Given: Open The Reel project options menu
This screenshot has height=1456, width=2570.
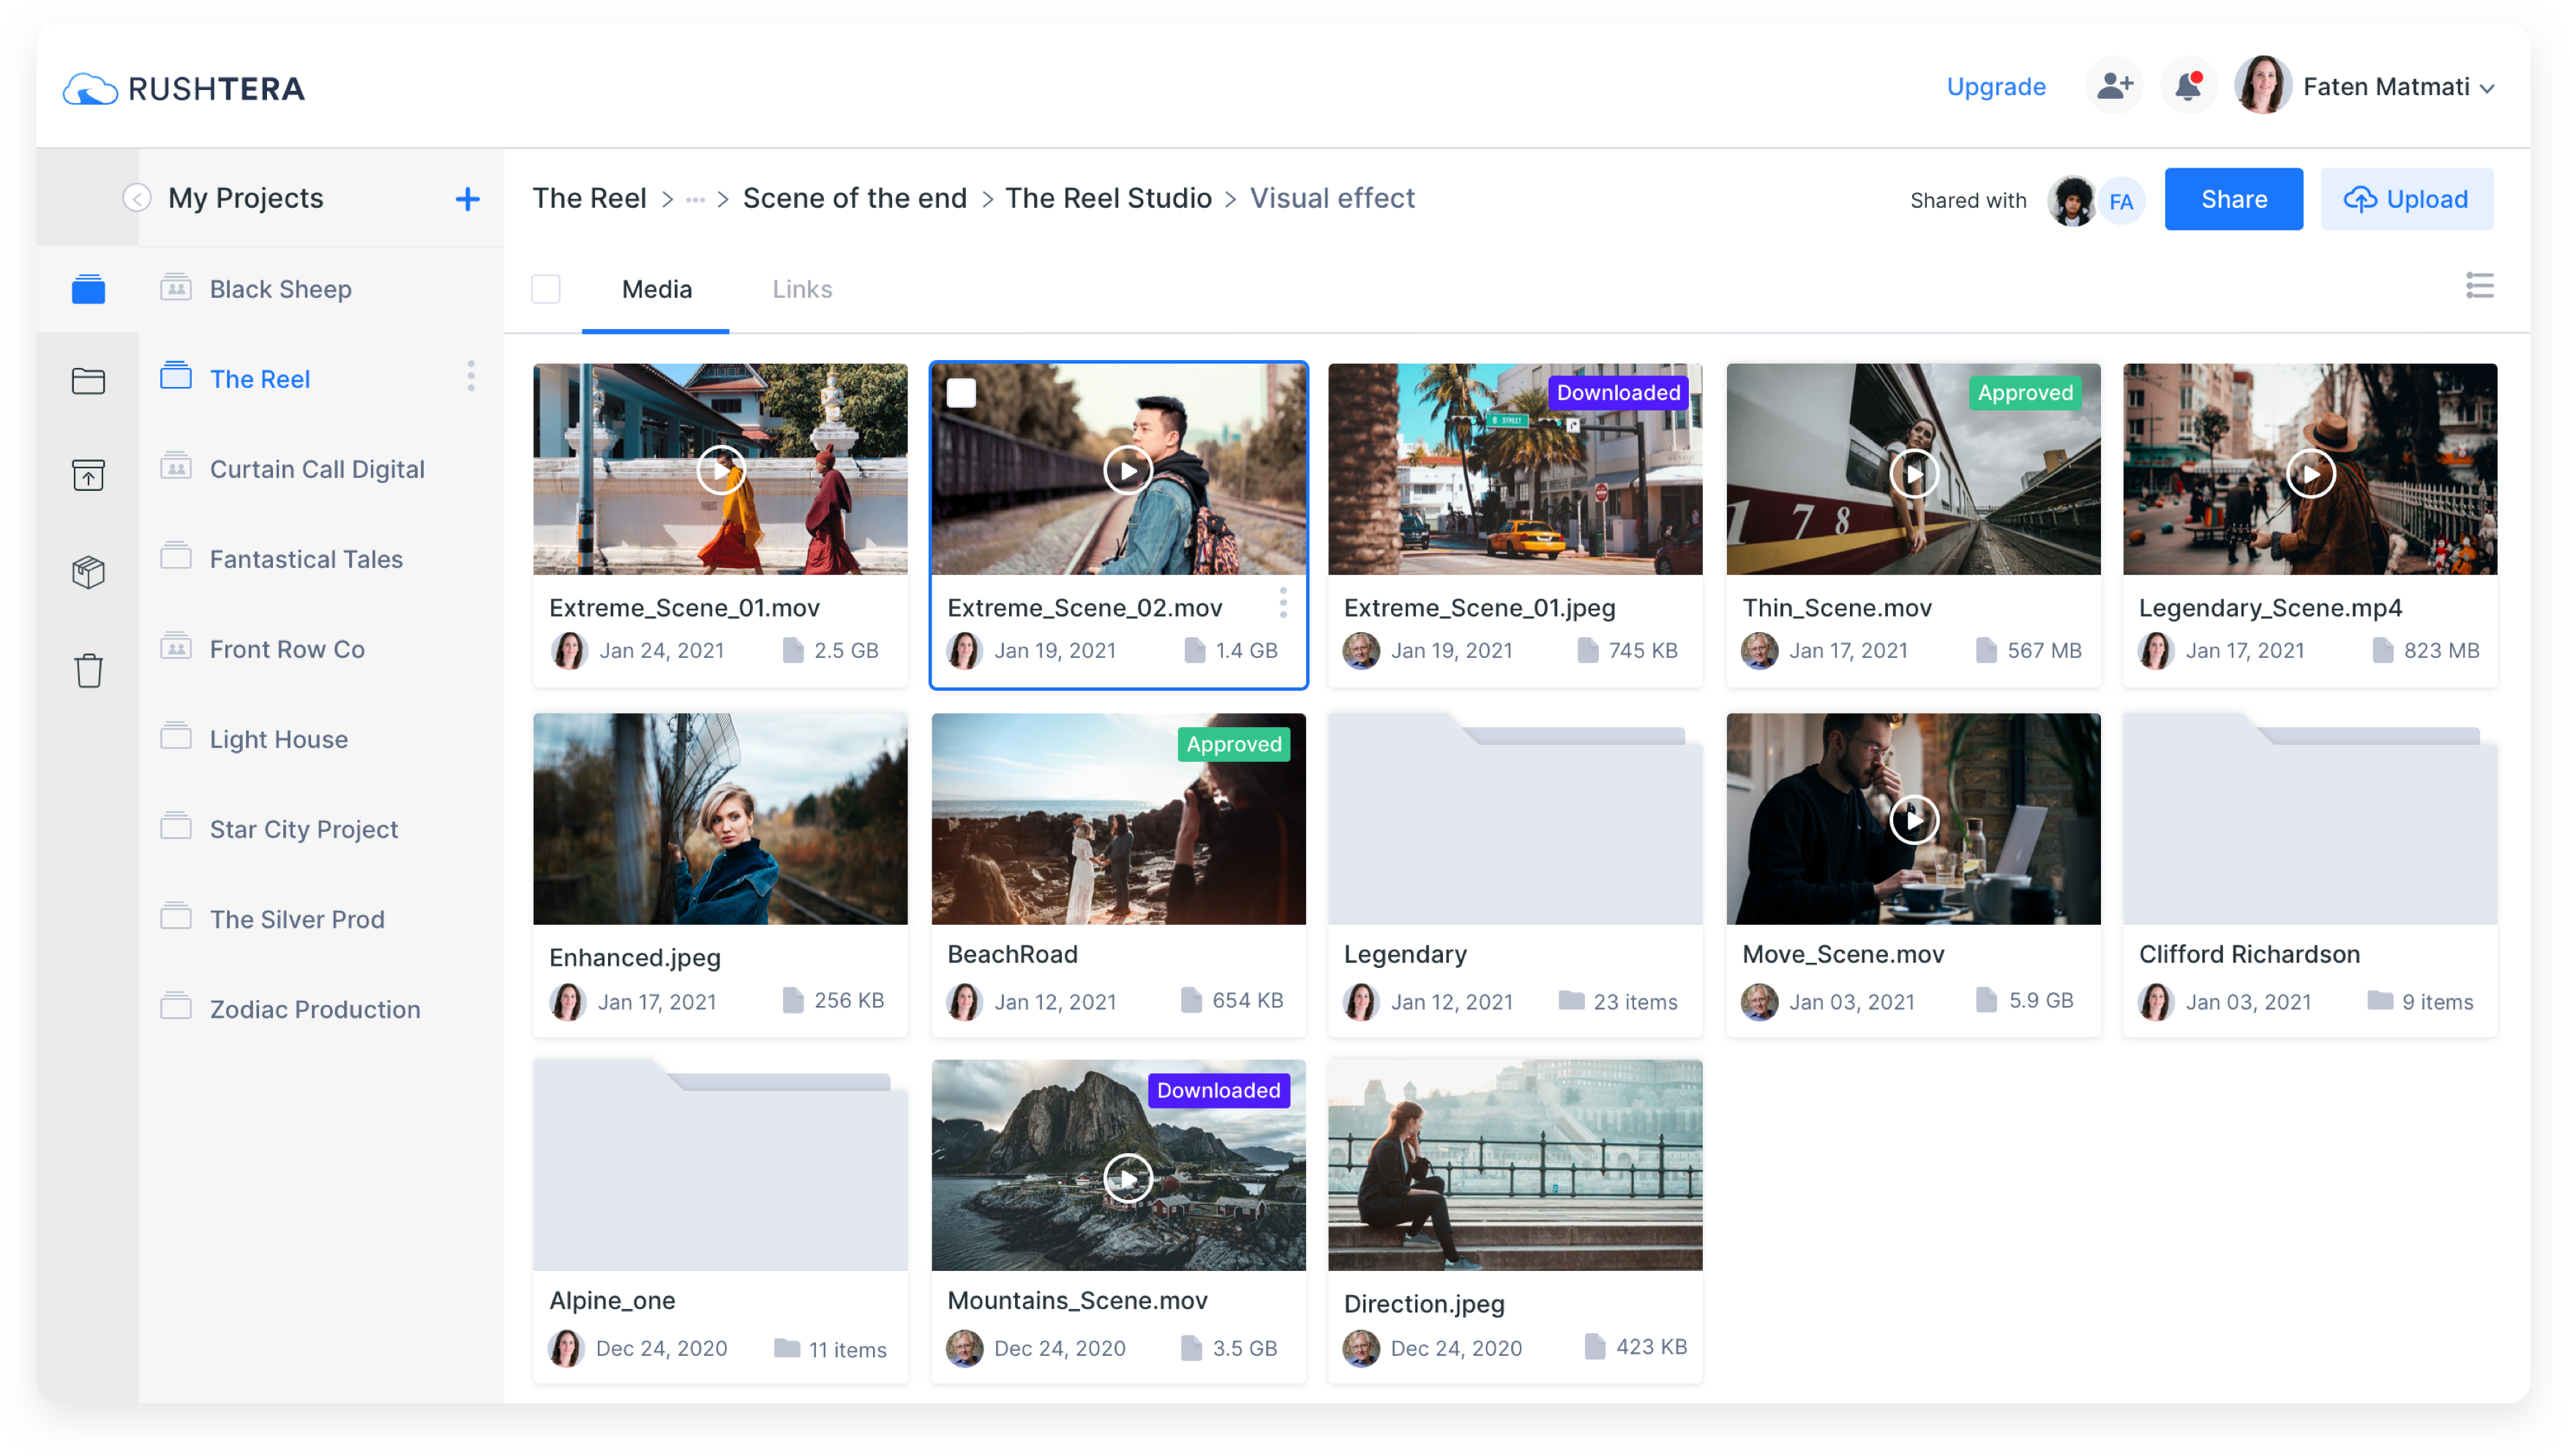Looking at the screenshot, I should pyautogui.click(x=471, y=377).
